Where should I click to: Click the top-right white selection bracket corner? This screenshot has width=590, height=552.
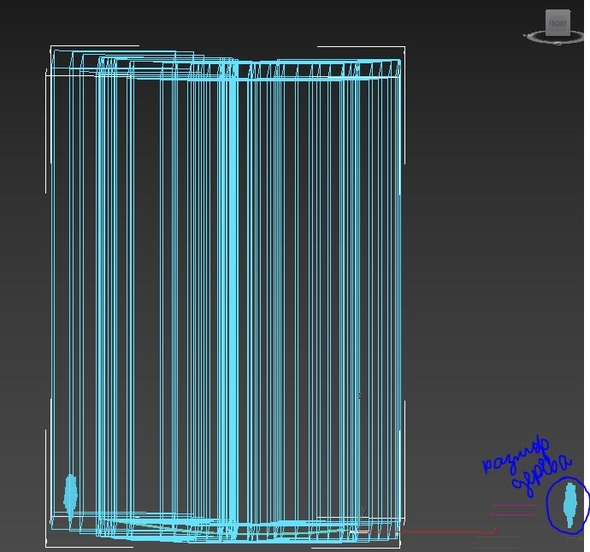404,47
